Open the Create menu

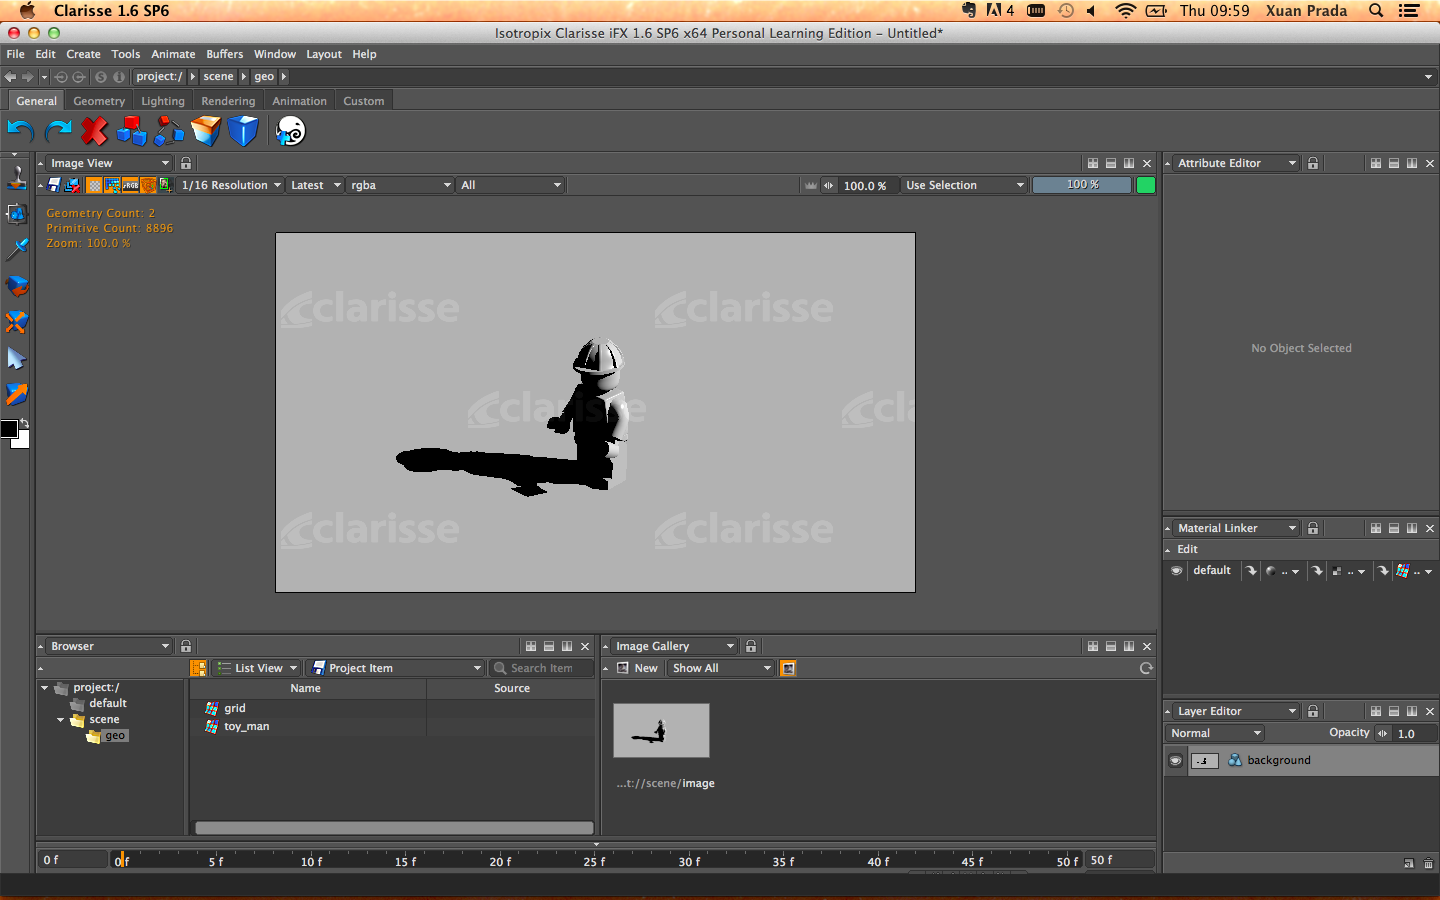point(83,54)
